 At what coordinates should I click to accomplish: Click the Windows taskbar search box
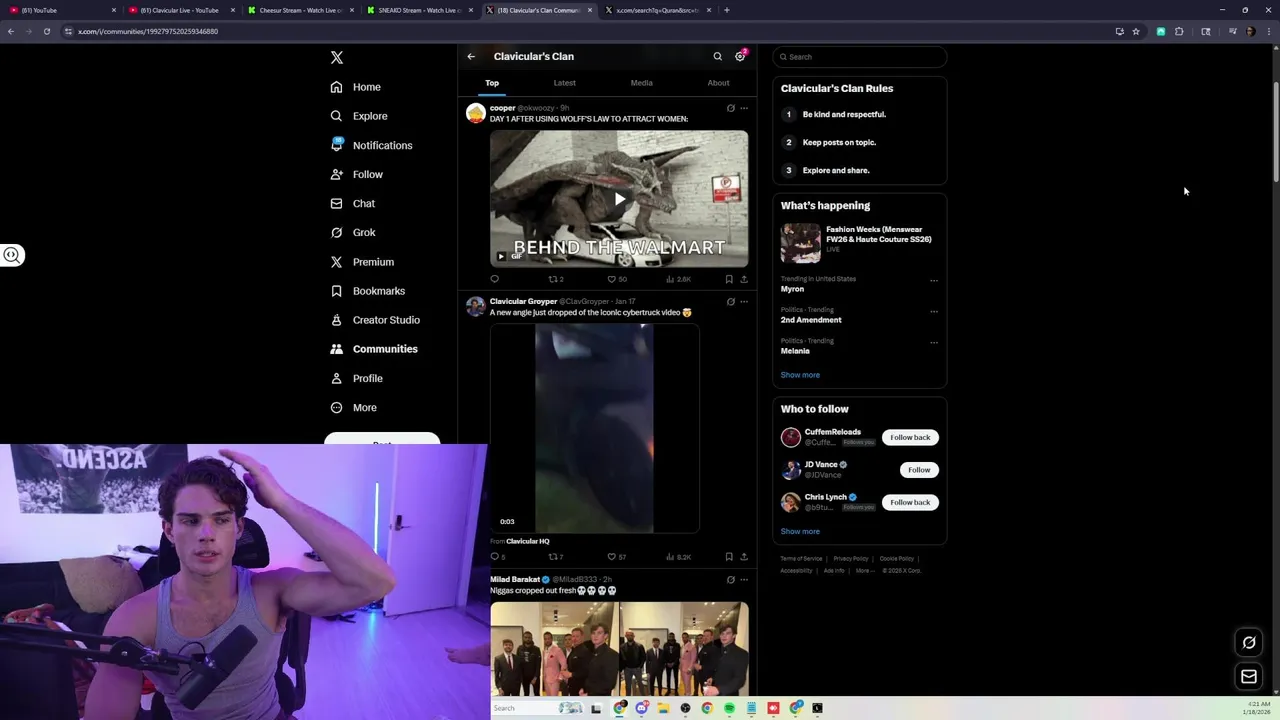537,708
